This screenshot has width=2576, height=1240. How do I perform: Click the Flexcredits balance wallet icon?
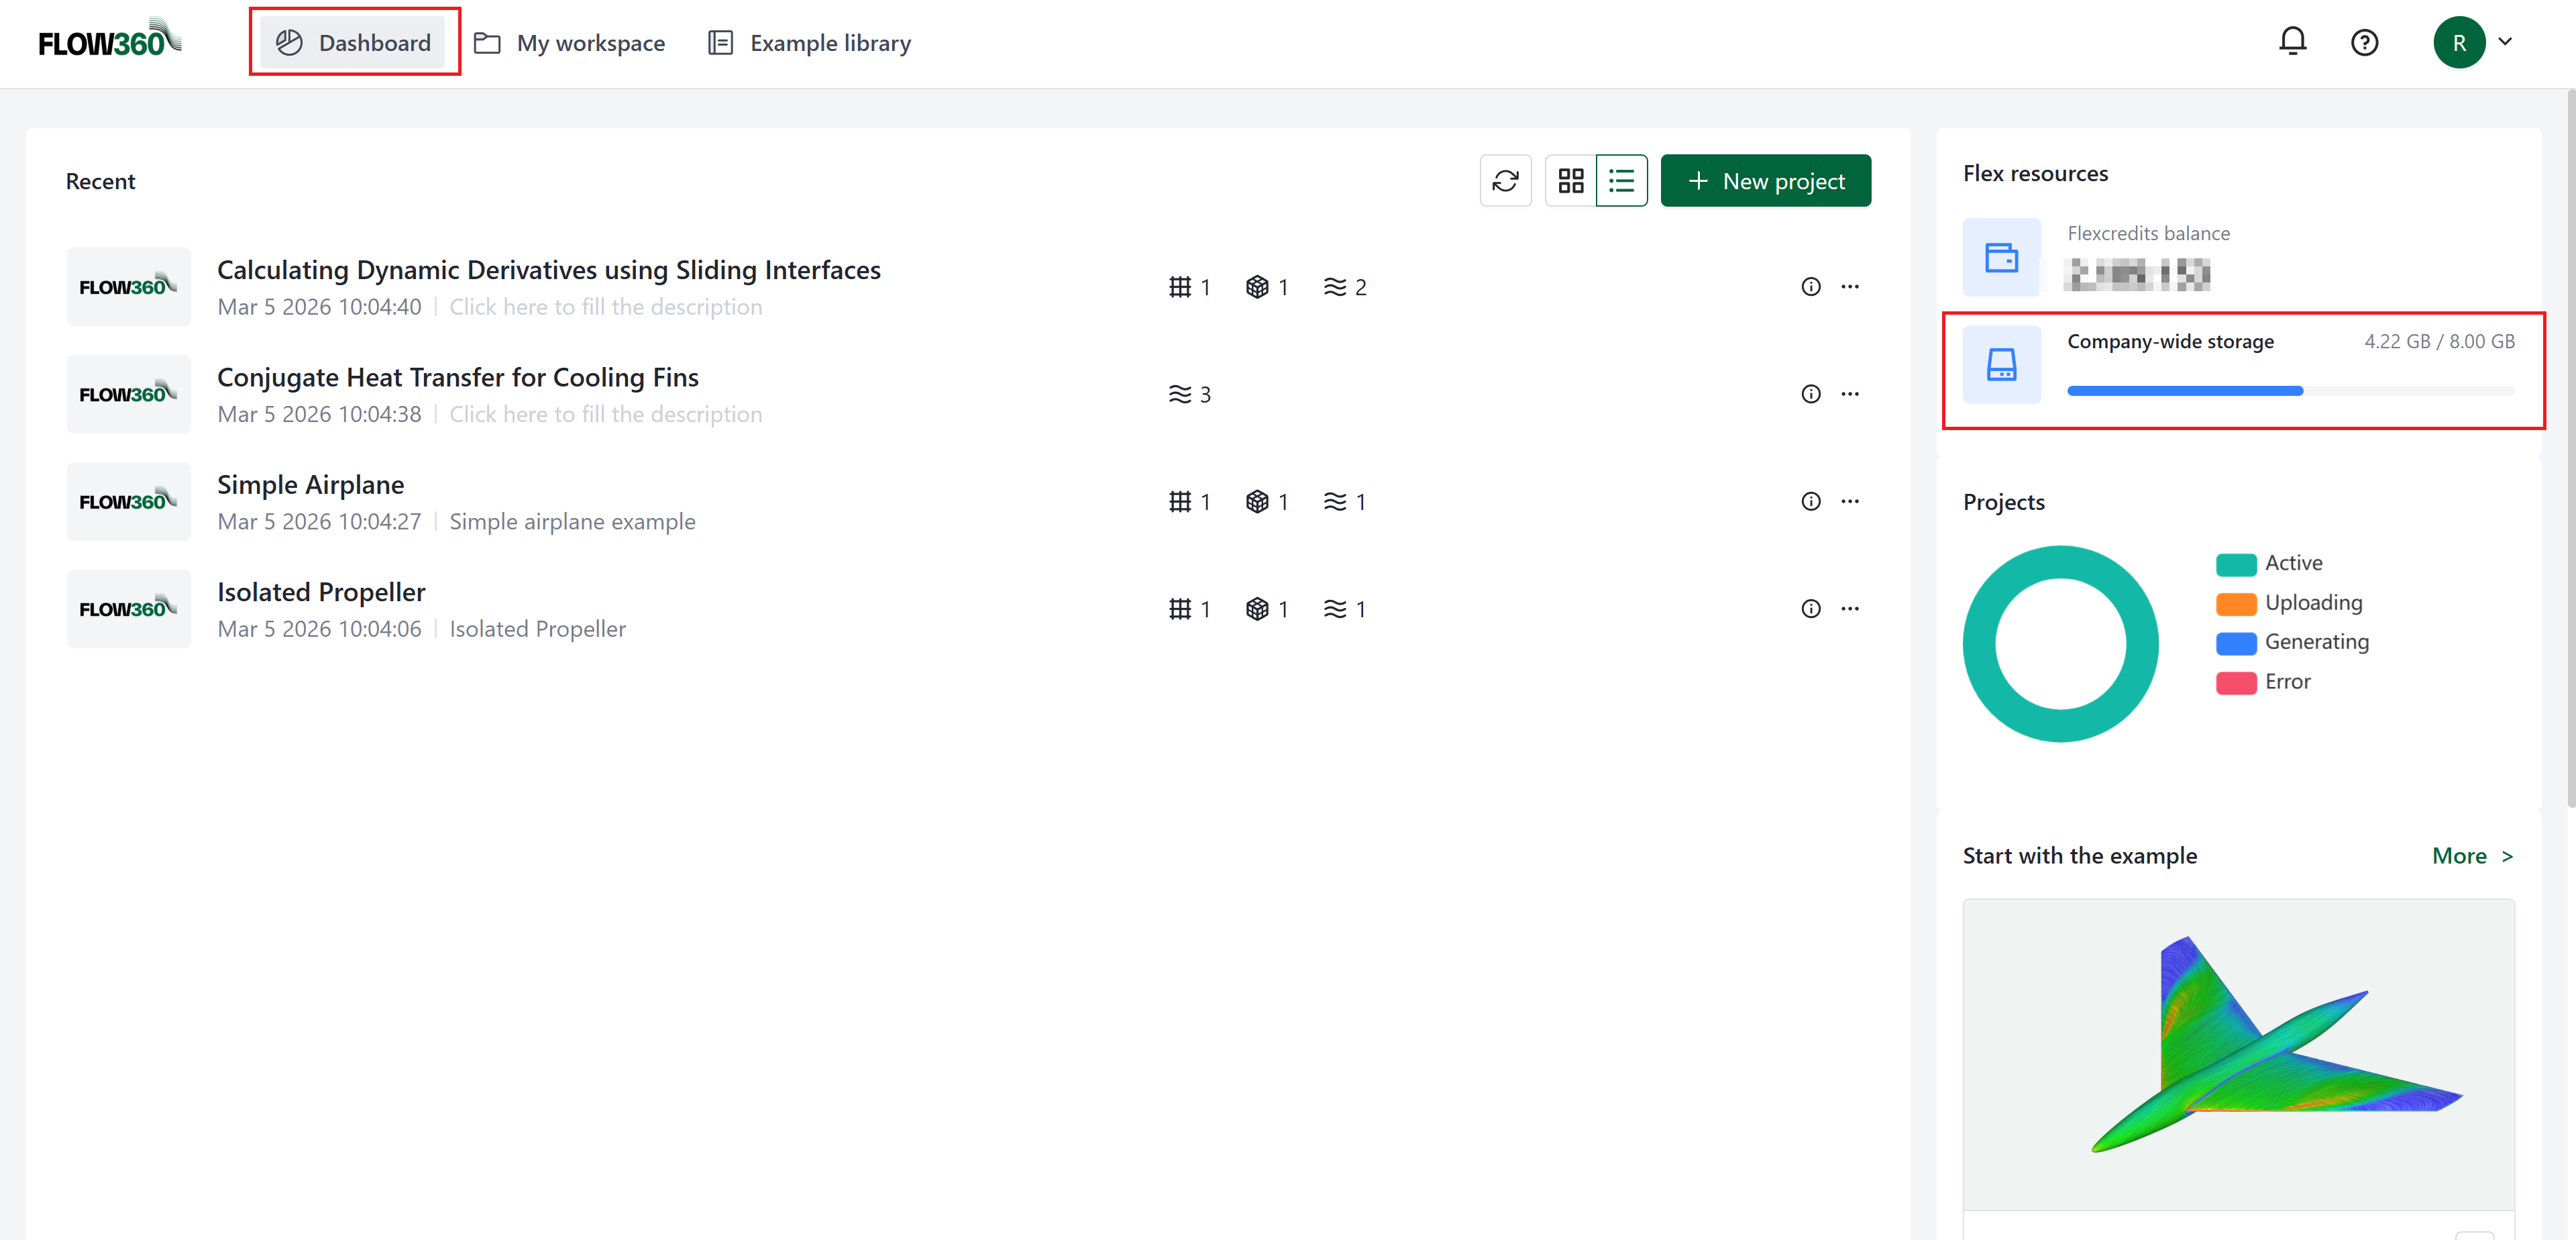coord(2001,258)
